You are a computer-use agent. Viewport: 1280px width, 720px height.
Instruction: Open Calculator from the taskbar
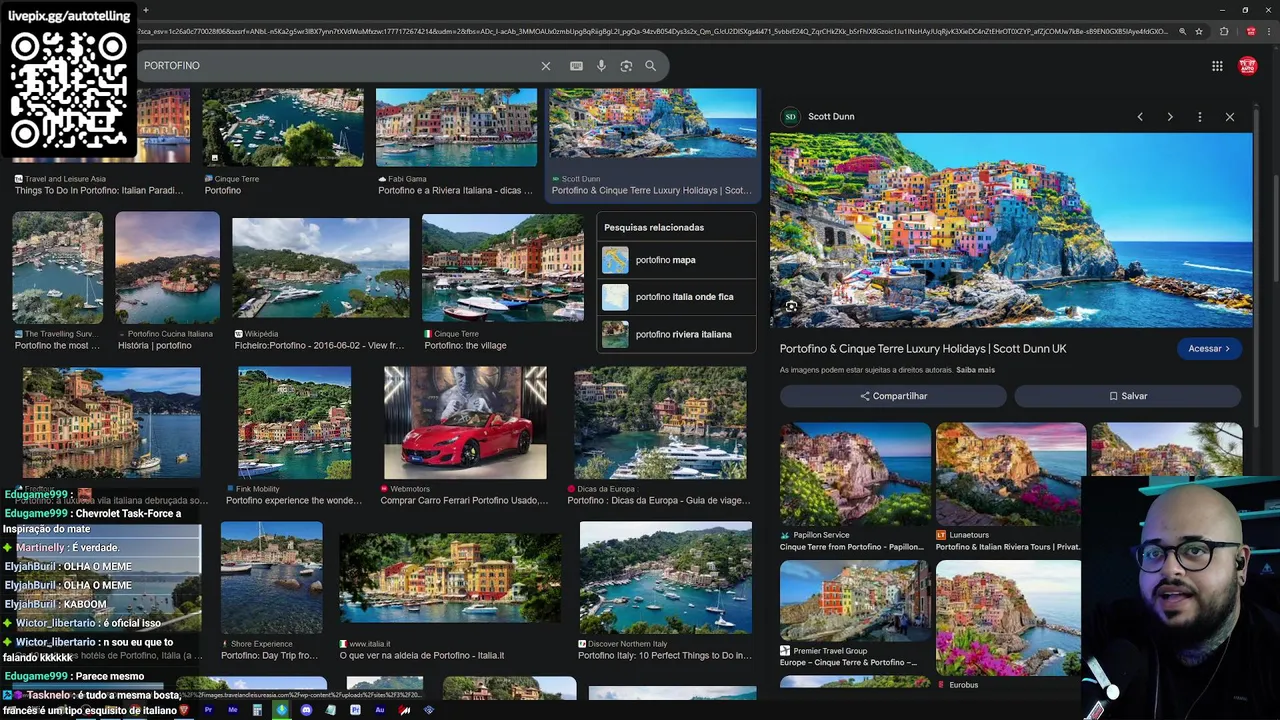(257, 710)
